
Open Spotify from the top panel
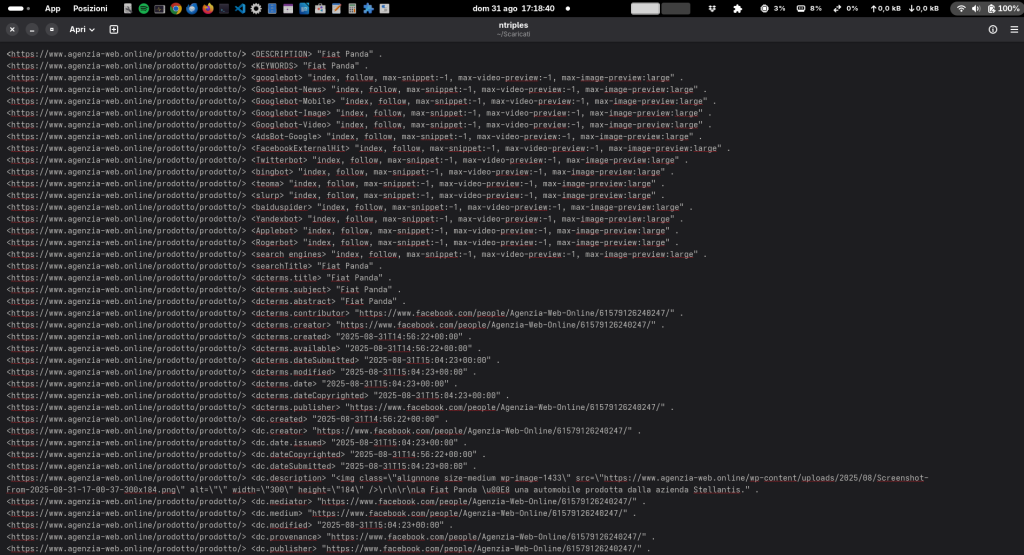pyautogui.click(x=145, y=8)
